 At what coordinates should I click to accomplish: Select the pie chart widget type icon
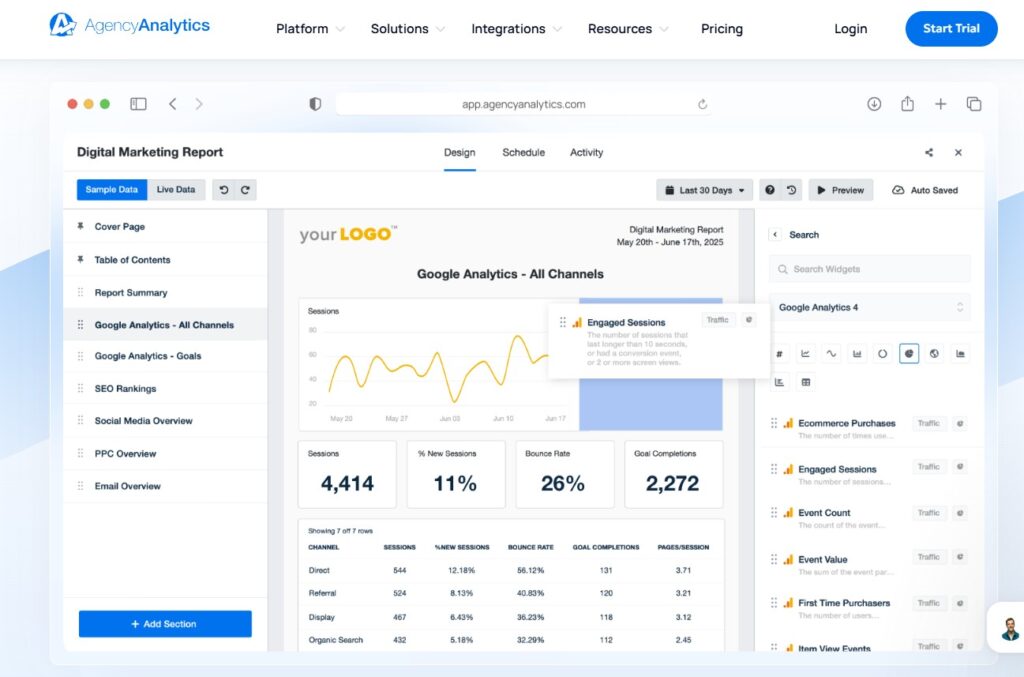pos(908,354)
